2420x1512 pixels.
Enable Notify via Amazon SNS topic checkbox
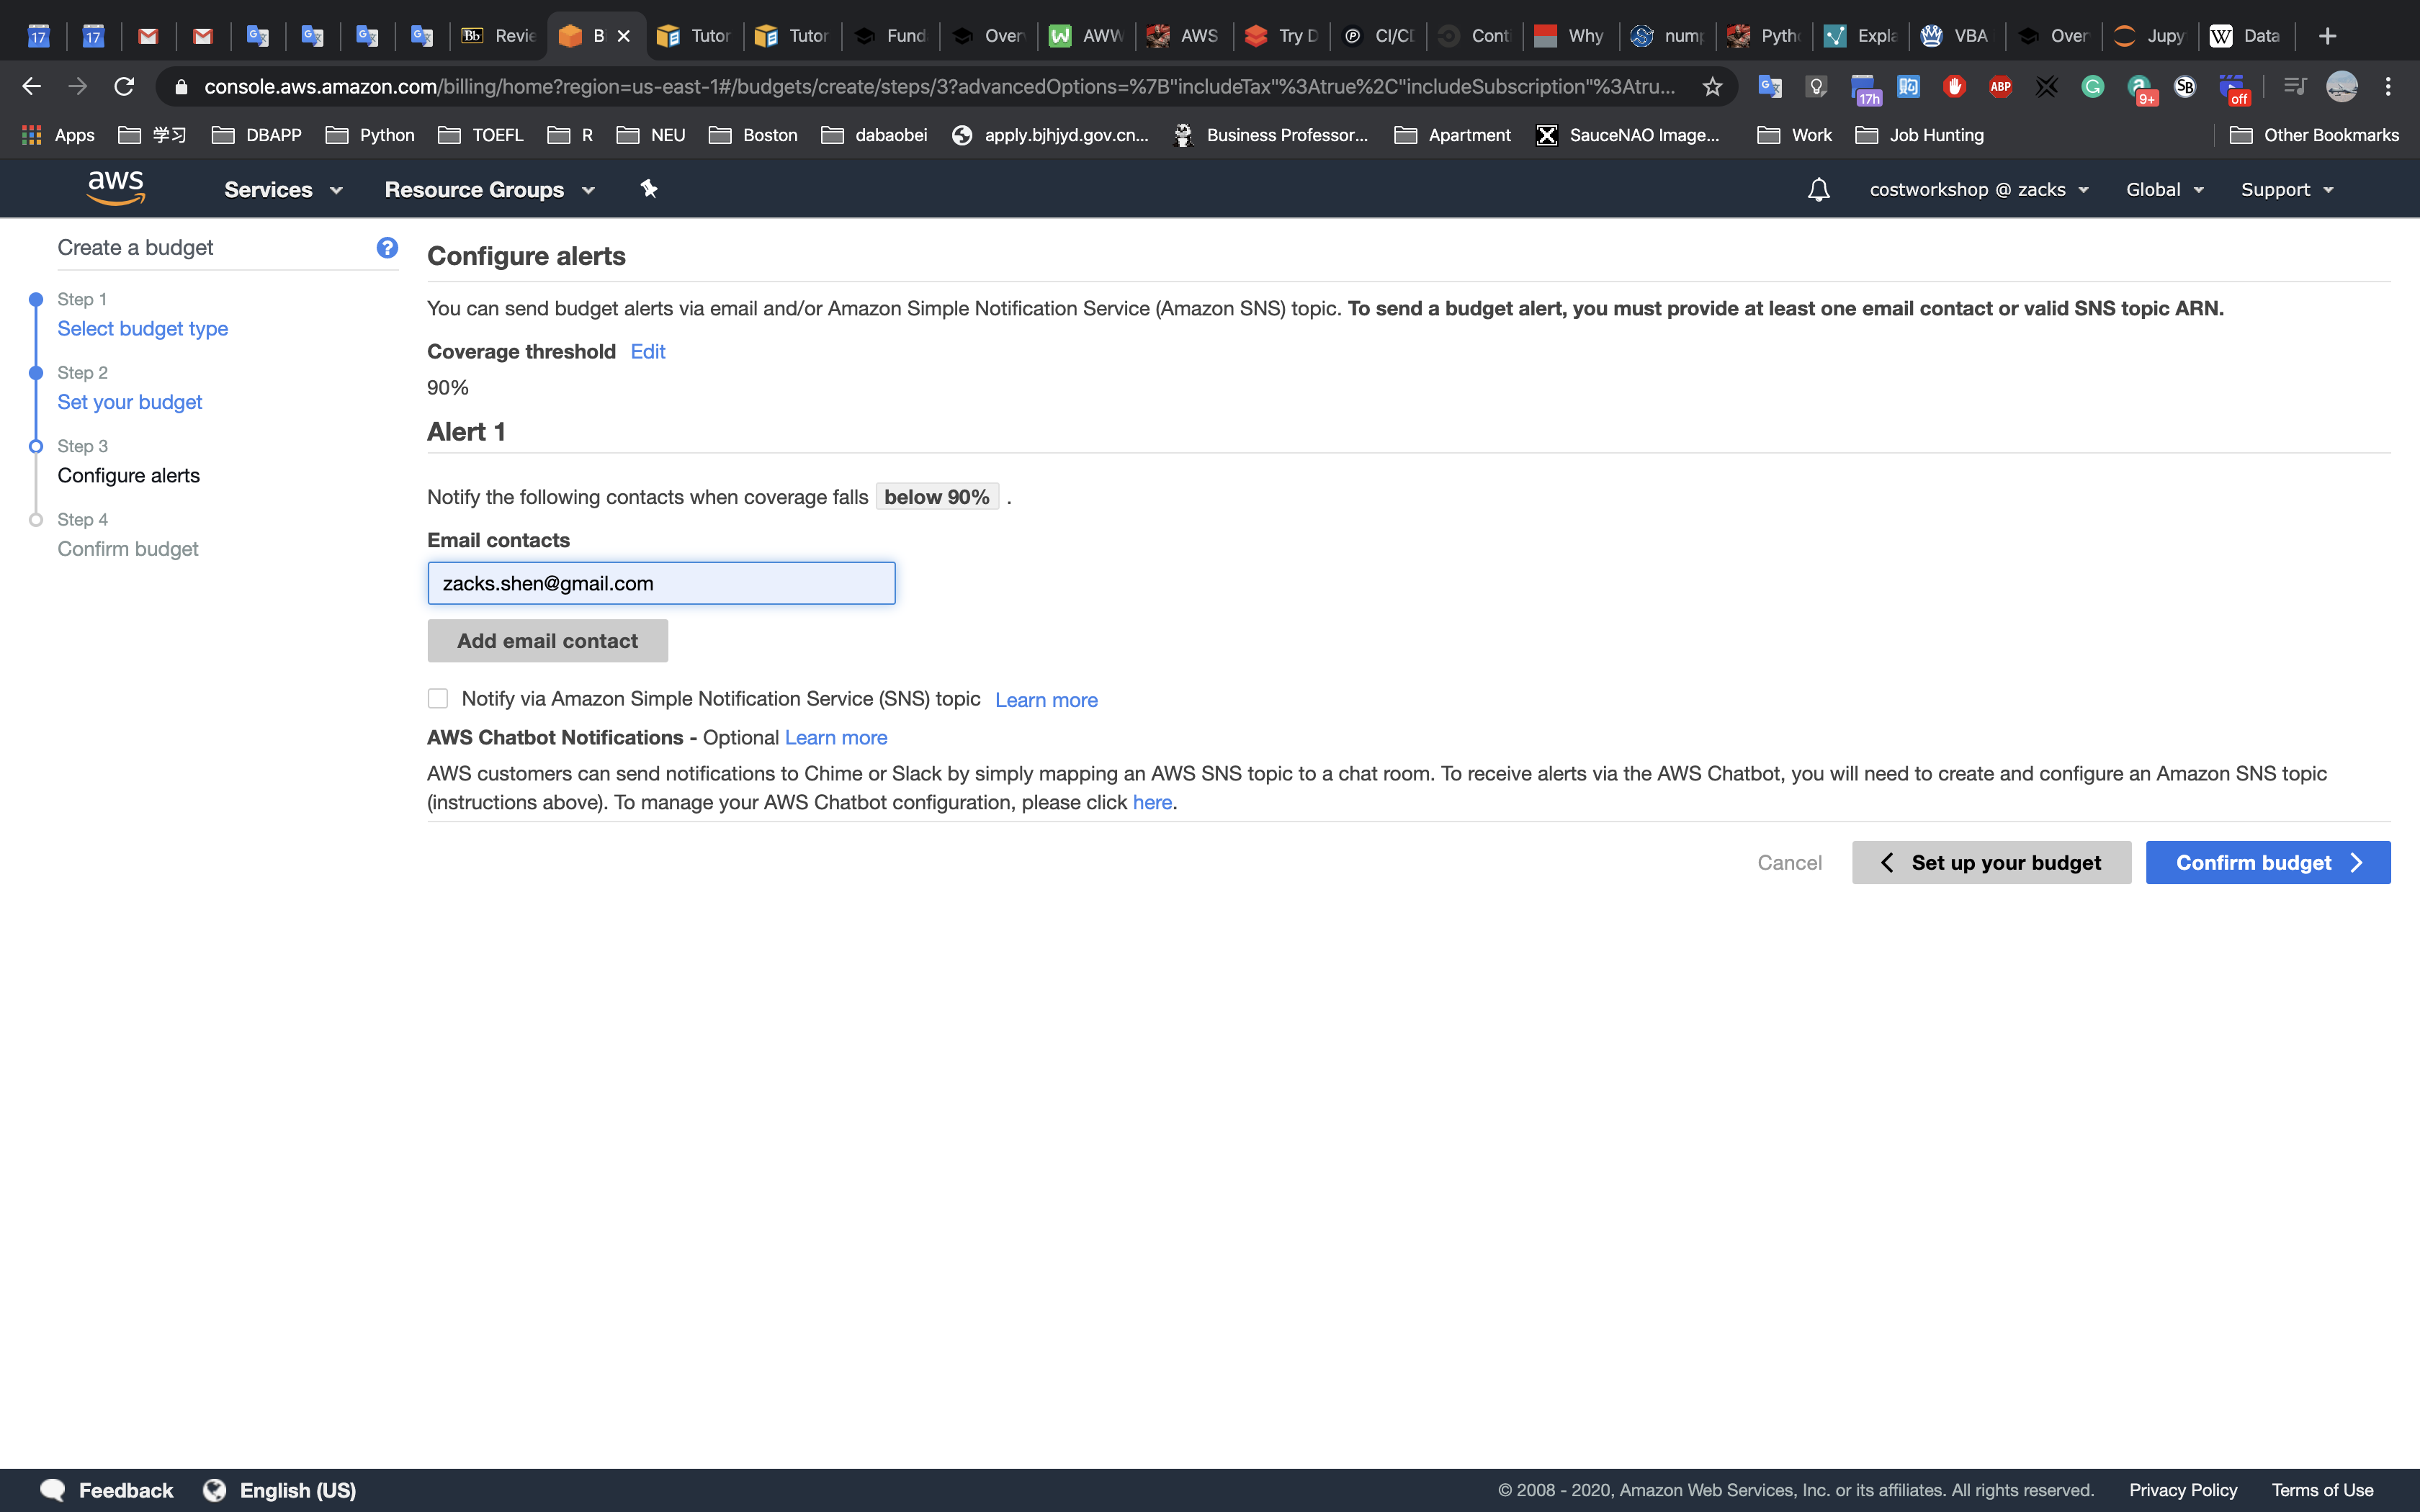pyautogui.click(x=438, y=698)
